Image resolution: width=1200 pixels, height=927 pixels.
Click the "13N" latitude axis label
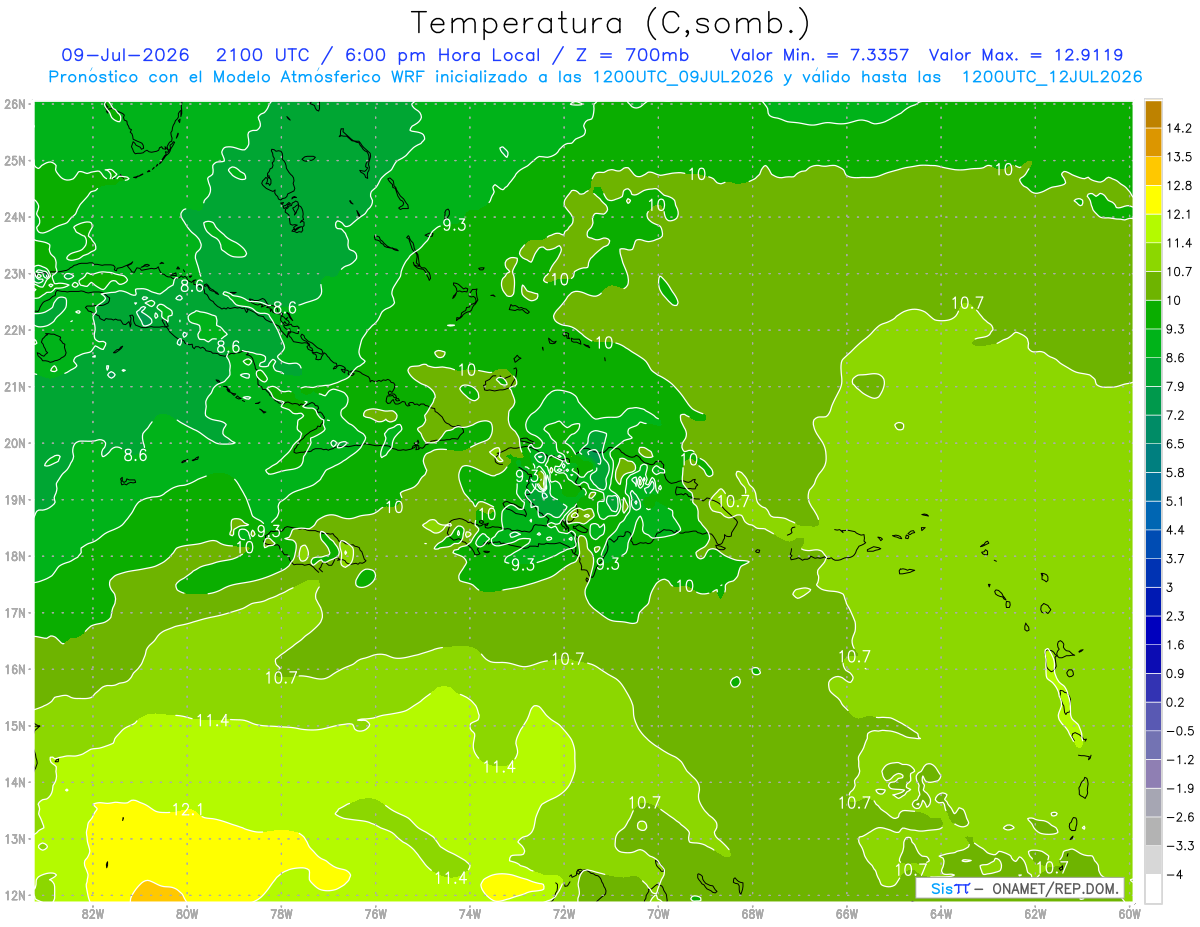tap(15, 838)
